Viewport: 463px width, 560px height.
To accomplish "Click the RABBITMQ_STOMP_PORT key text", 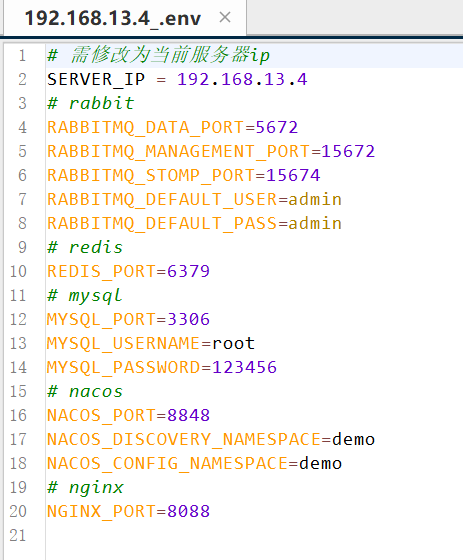I will point(151,175).
